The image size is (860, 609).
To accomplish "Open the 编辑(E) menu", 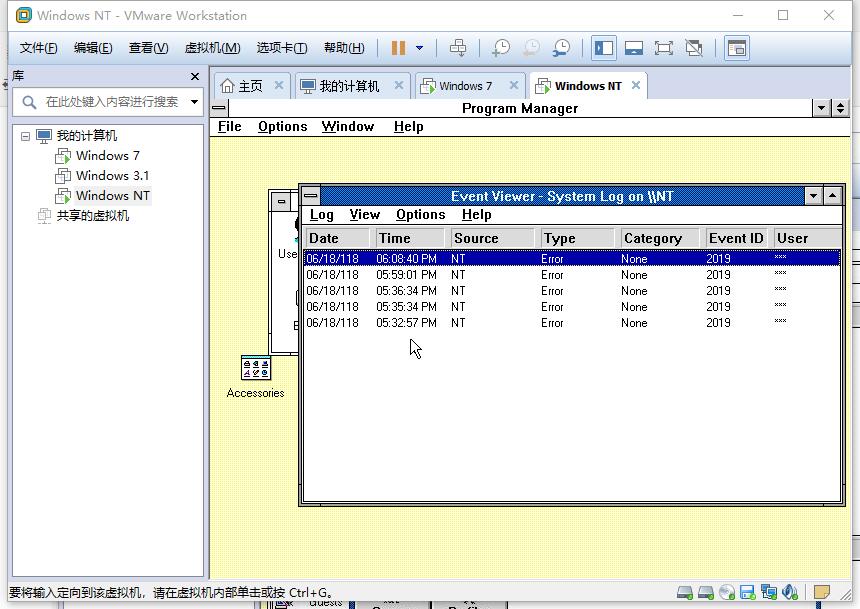I will coord(93,48).
